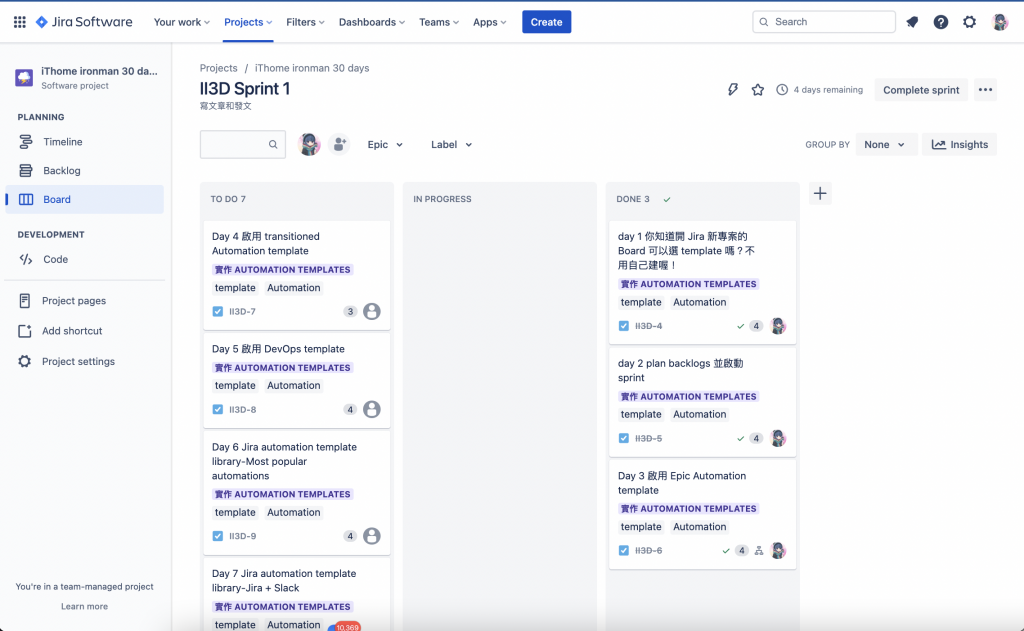Open Timeline in the sidebar

tap(85, 142)
